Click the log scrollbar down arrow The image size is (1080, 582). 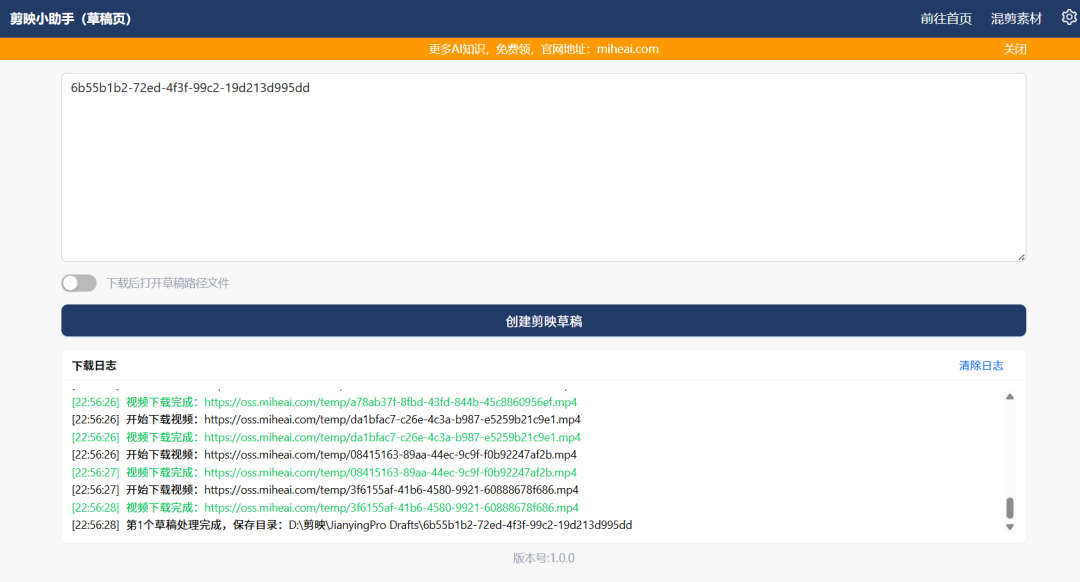(x=1009, y=527)
